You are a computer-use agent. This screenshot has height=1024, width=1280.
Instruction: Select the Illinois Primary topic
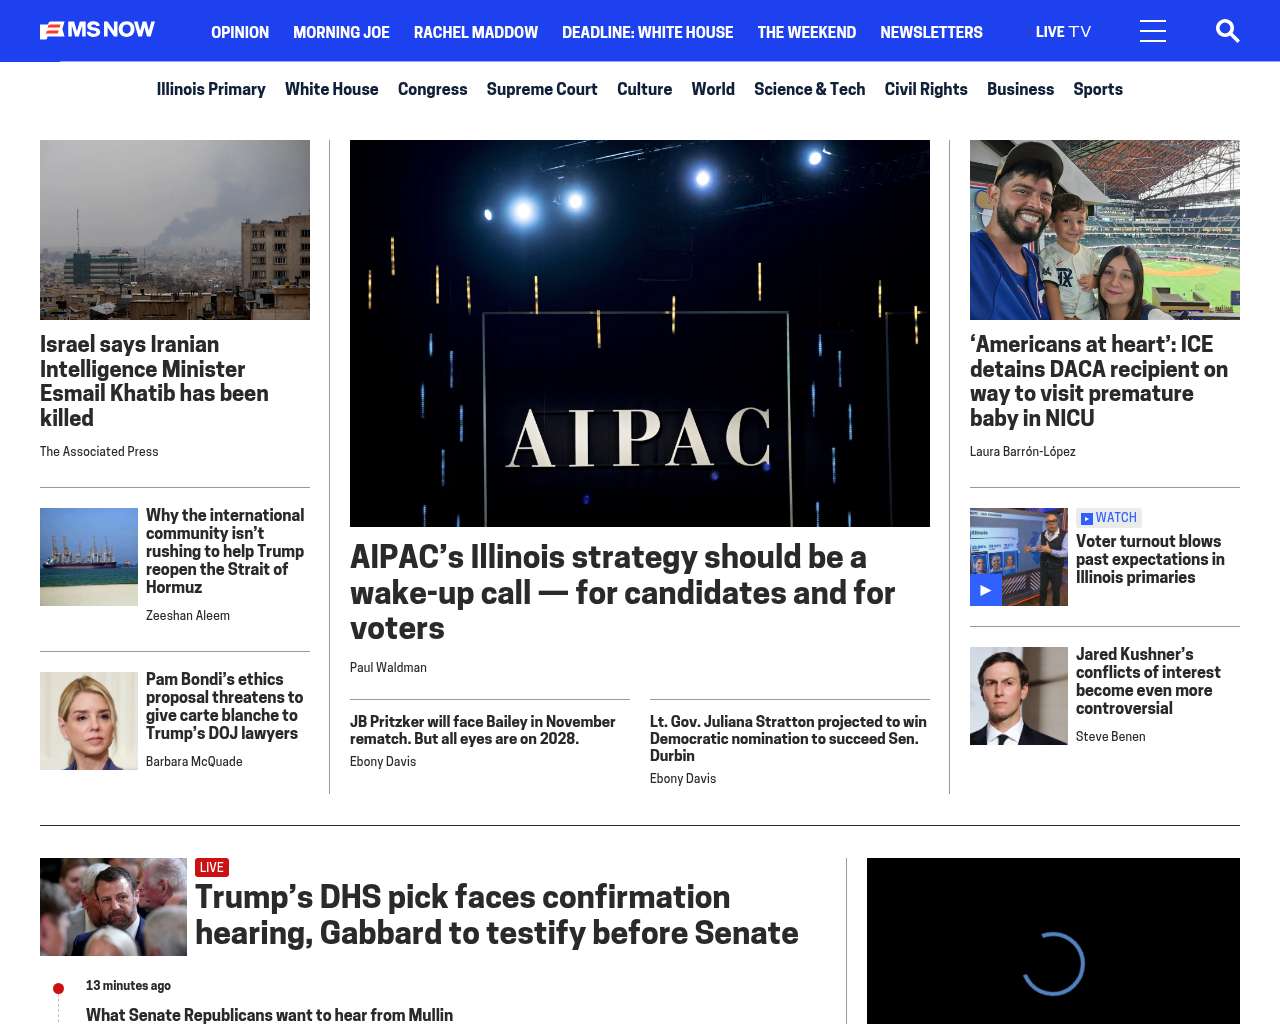(x=211, y=89)
